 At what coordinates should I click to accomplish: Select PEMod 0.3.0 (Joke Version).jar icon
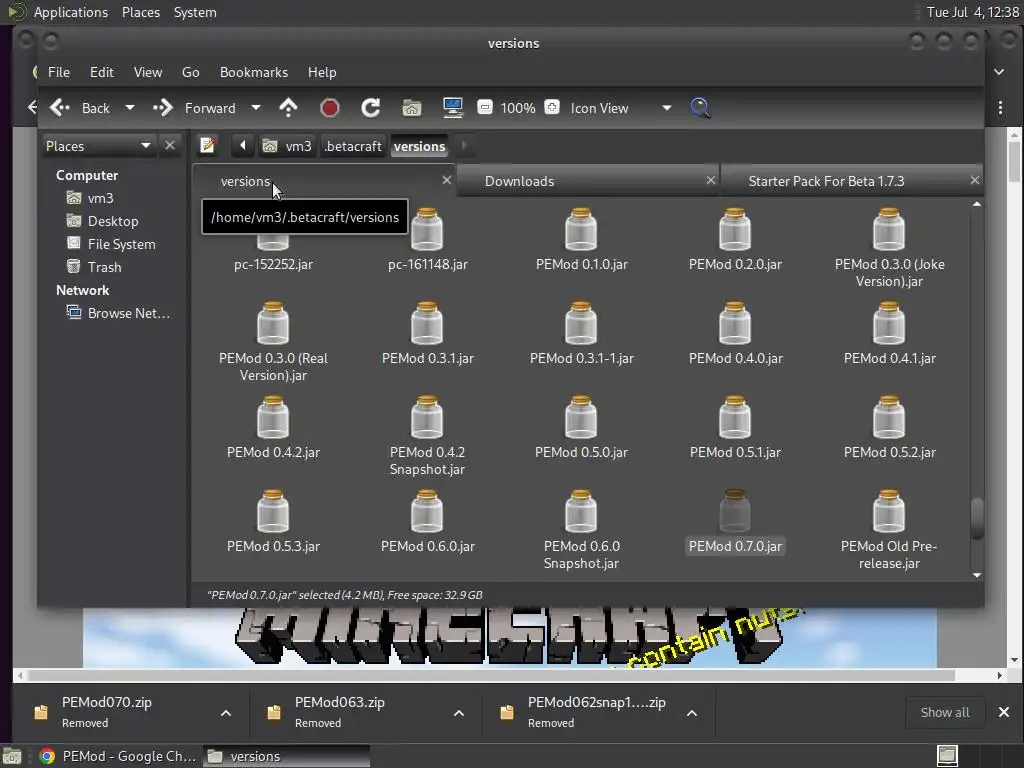tap(889, 229)
